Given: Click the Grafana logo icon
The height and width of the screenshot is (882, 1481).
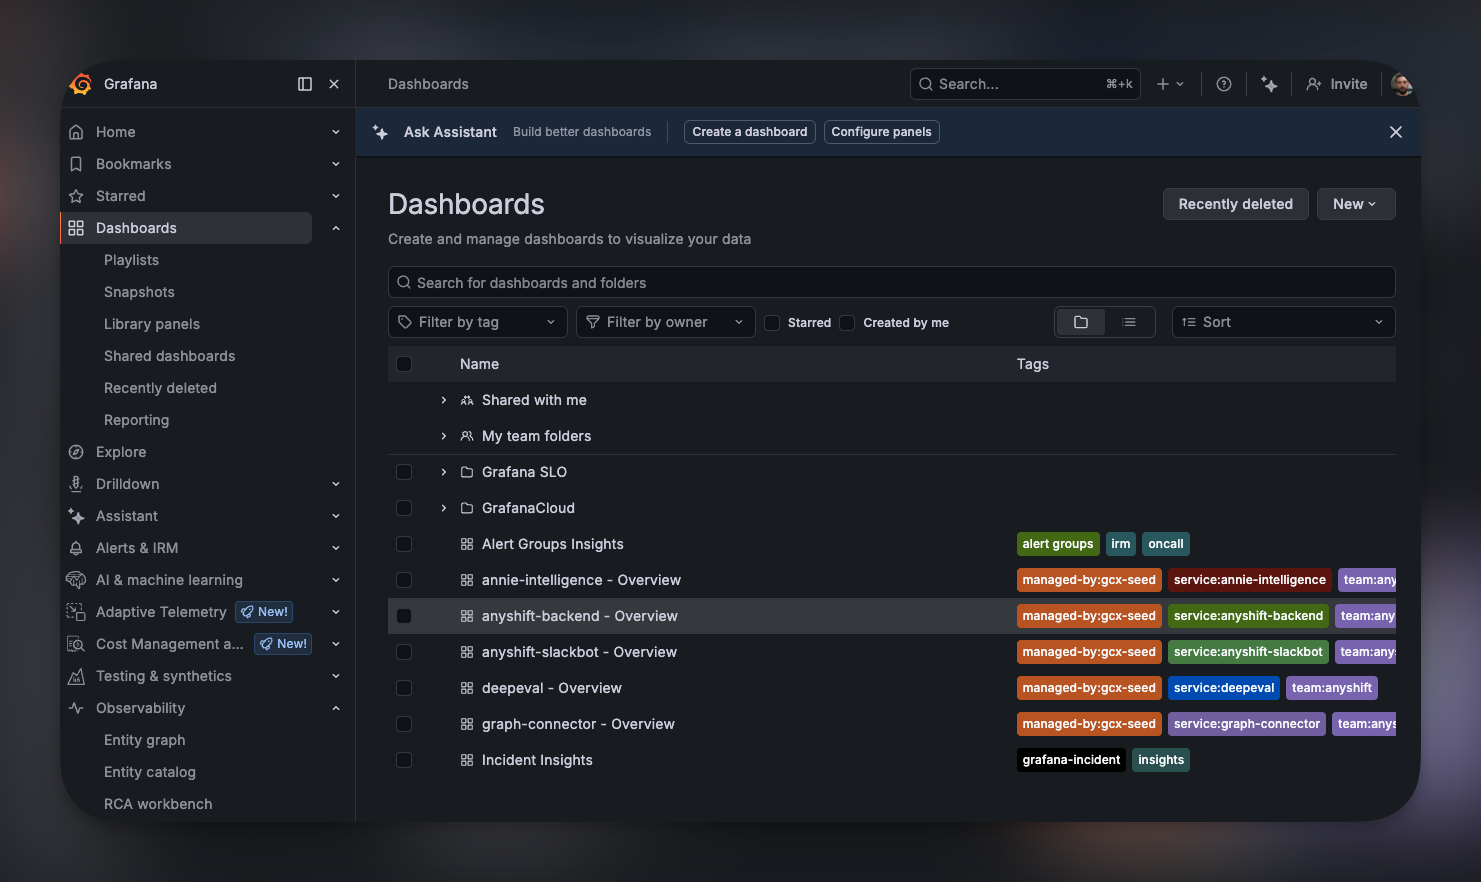Looking at the screenshot, I should pyautogui.click(x=81, y=84).
